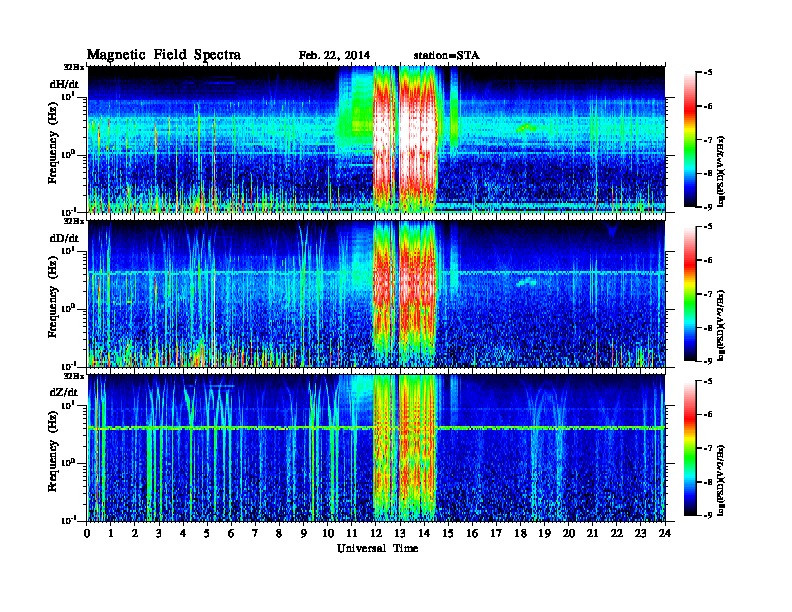Click hour 0 on the Universal Time axis
792x612 pixels.
pos(87,533)
